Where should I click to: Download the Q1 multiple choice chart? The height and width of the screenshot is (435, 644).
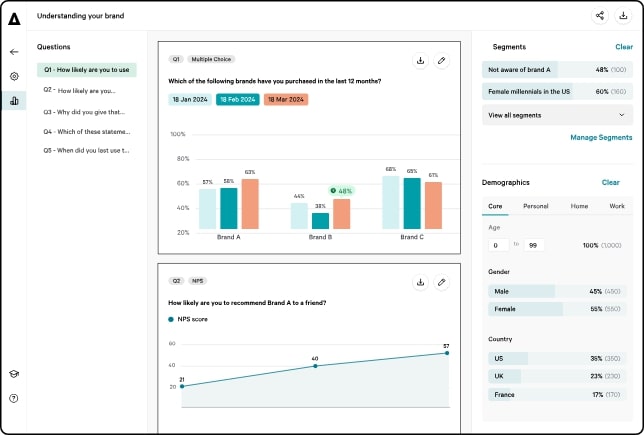click(420, 61)
